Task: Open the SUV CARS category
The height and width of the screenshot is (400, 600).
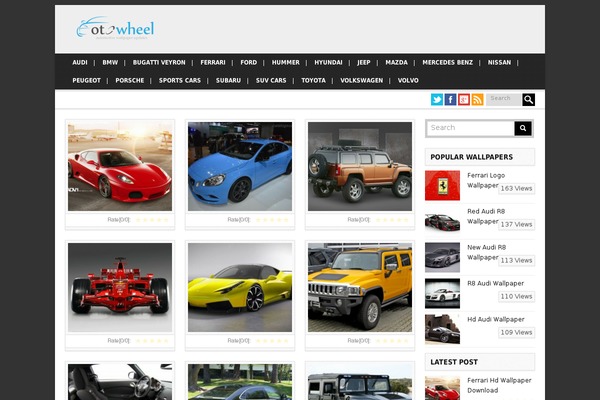Action: coord(271,80)
